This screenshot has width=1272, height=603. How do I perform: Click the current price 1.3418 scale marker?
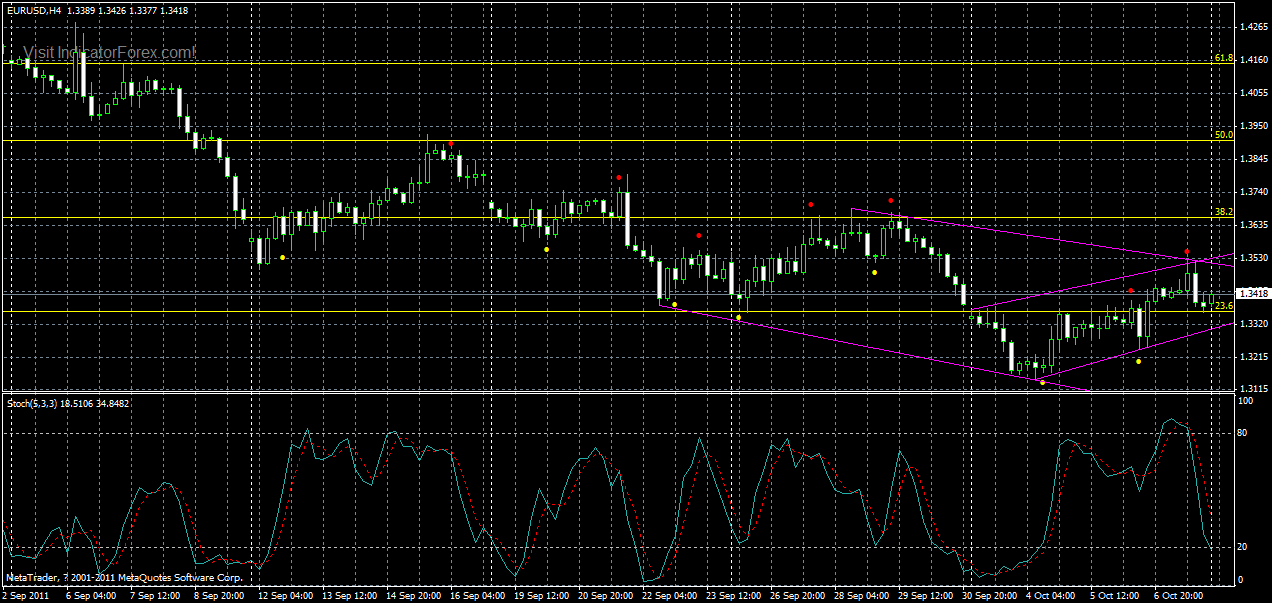tap(1254, 293)
